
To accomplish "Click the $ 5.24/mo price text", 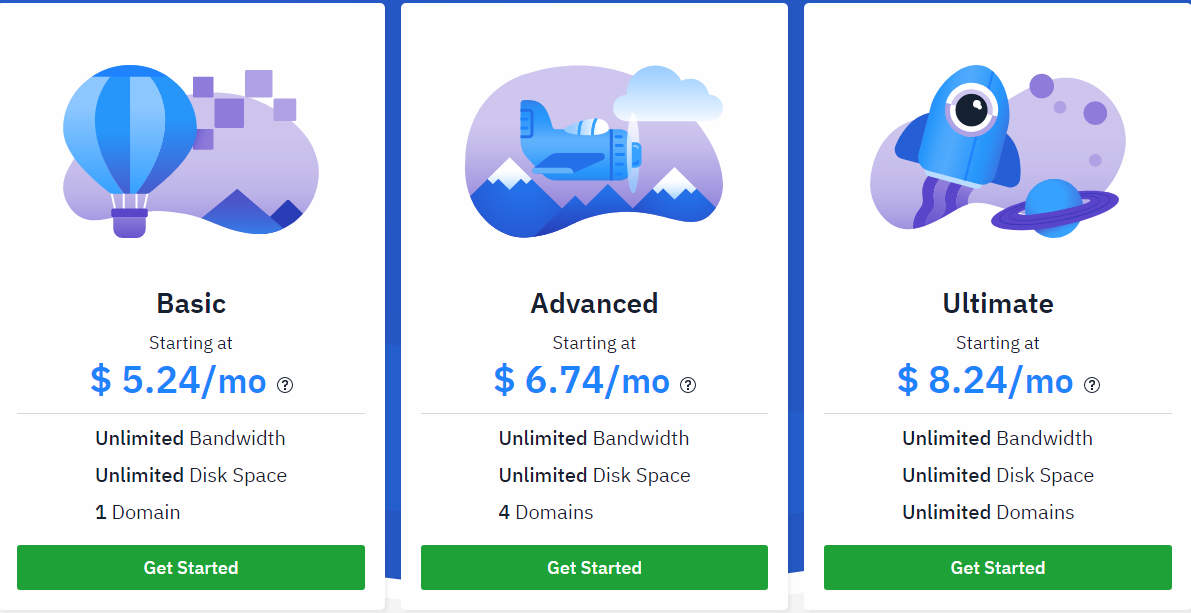I will click(x=178, y=380).
